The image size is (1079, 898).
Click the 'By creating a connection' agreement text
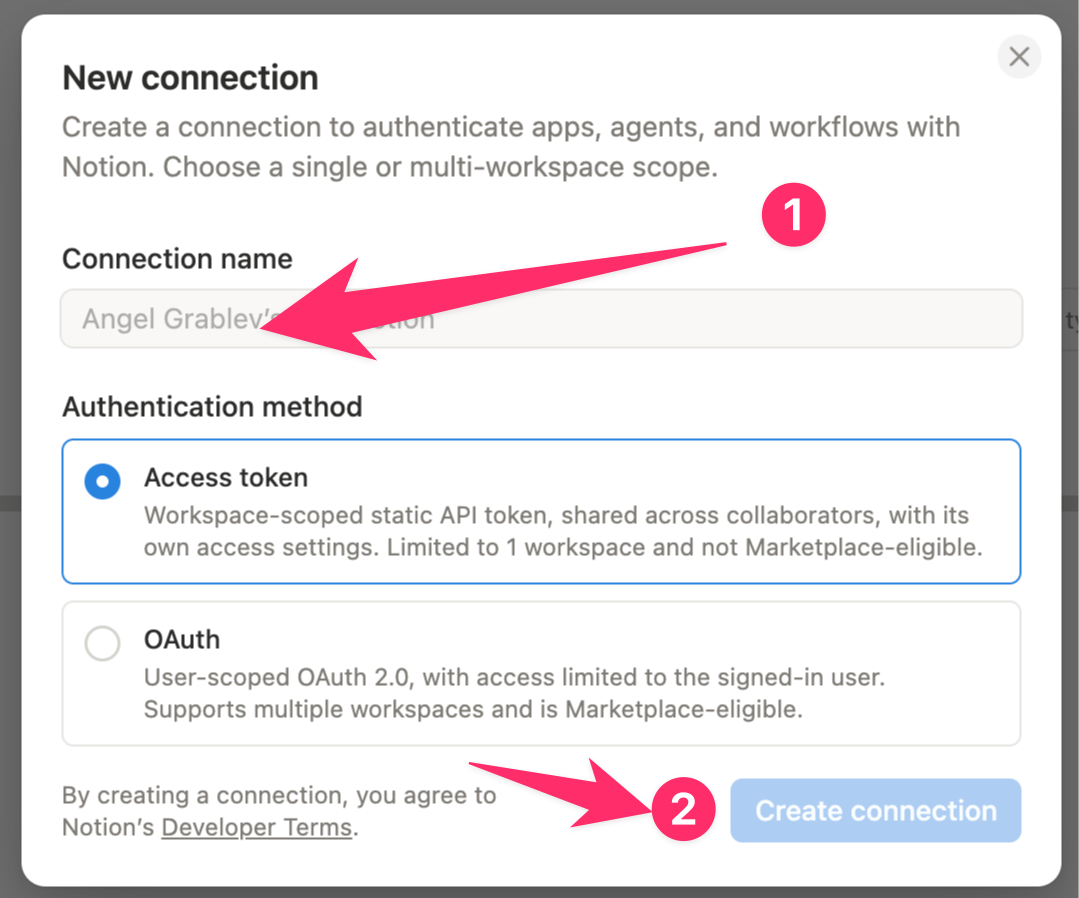coord(279,811)
